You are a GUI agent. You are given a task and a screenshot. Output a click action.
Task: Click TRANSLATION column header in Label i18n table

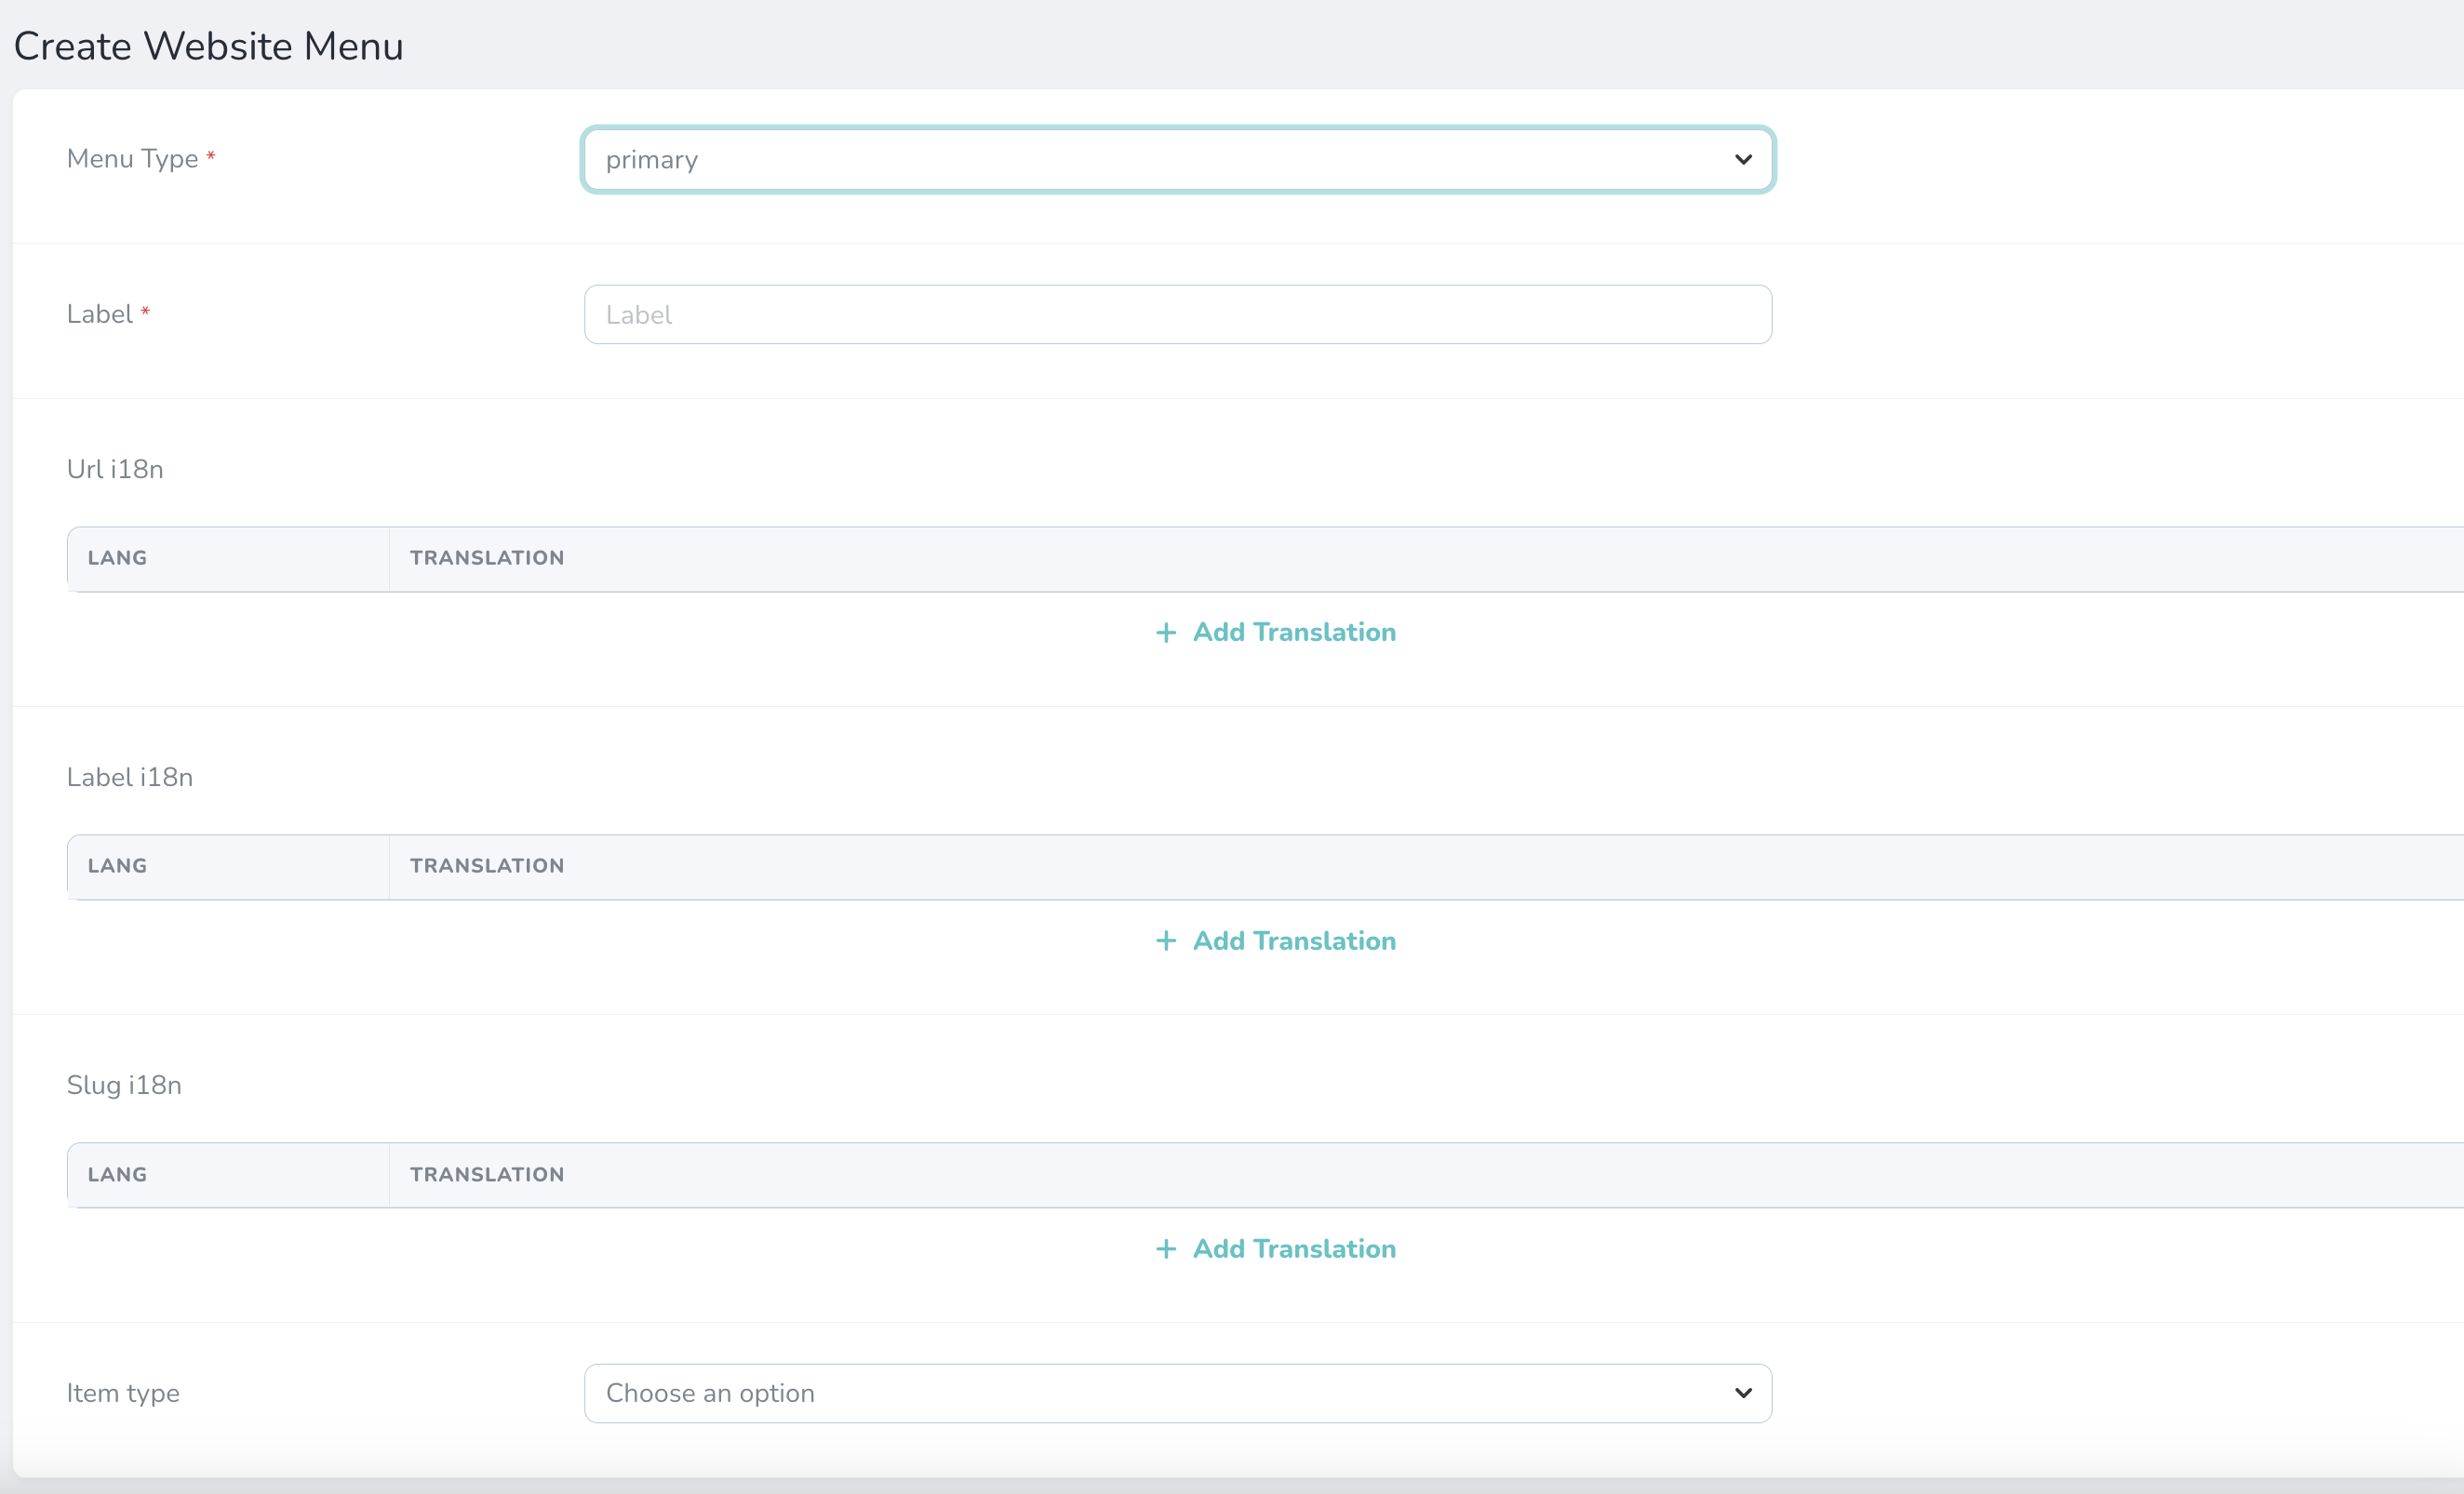click(487, 866)
